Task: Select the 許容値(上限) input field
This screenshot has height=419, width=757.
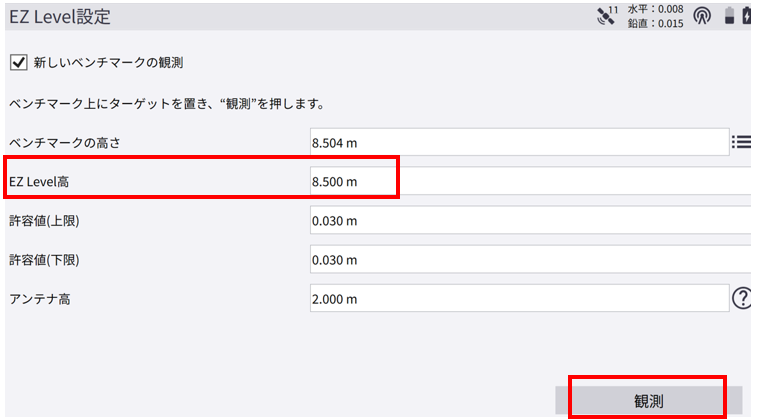Action: pyautogui.click(x=530, y=221)
